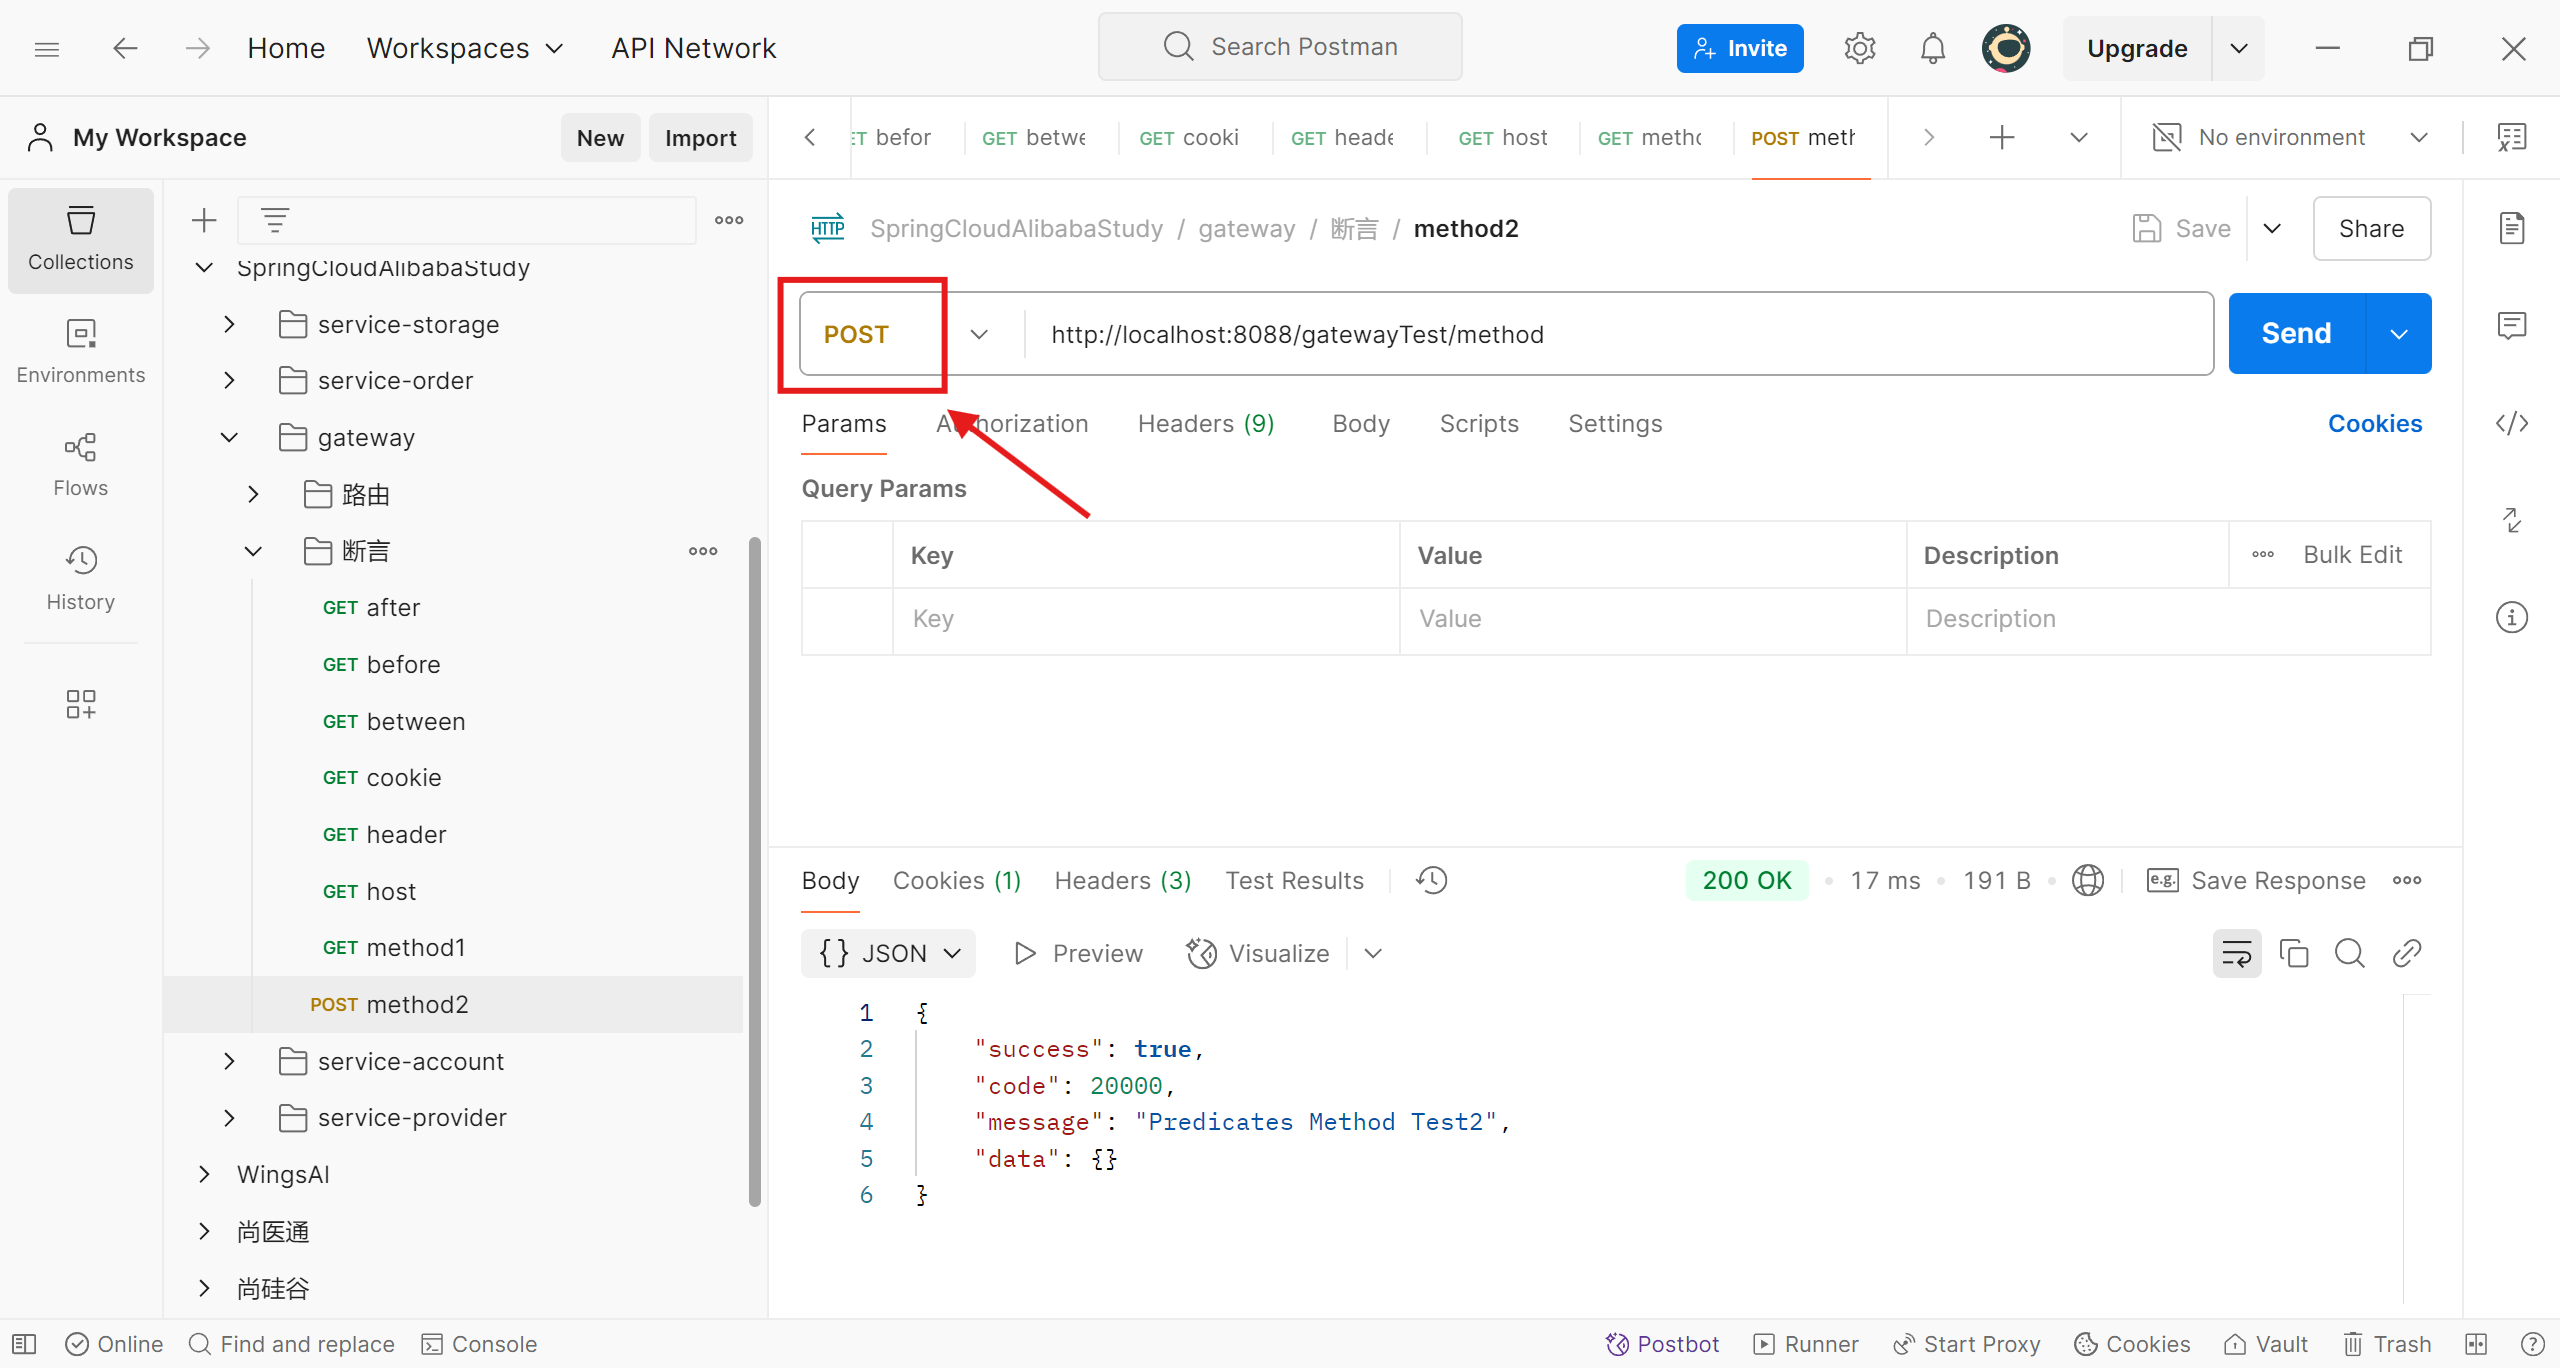The height and width of the screenshot is (1368, 2560).
Task: Open the History sidebar panel
Action: tap(80, 578)
